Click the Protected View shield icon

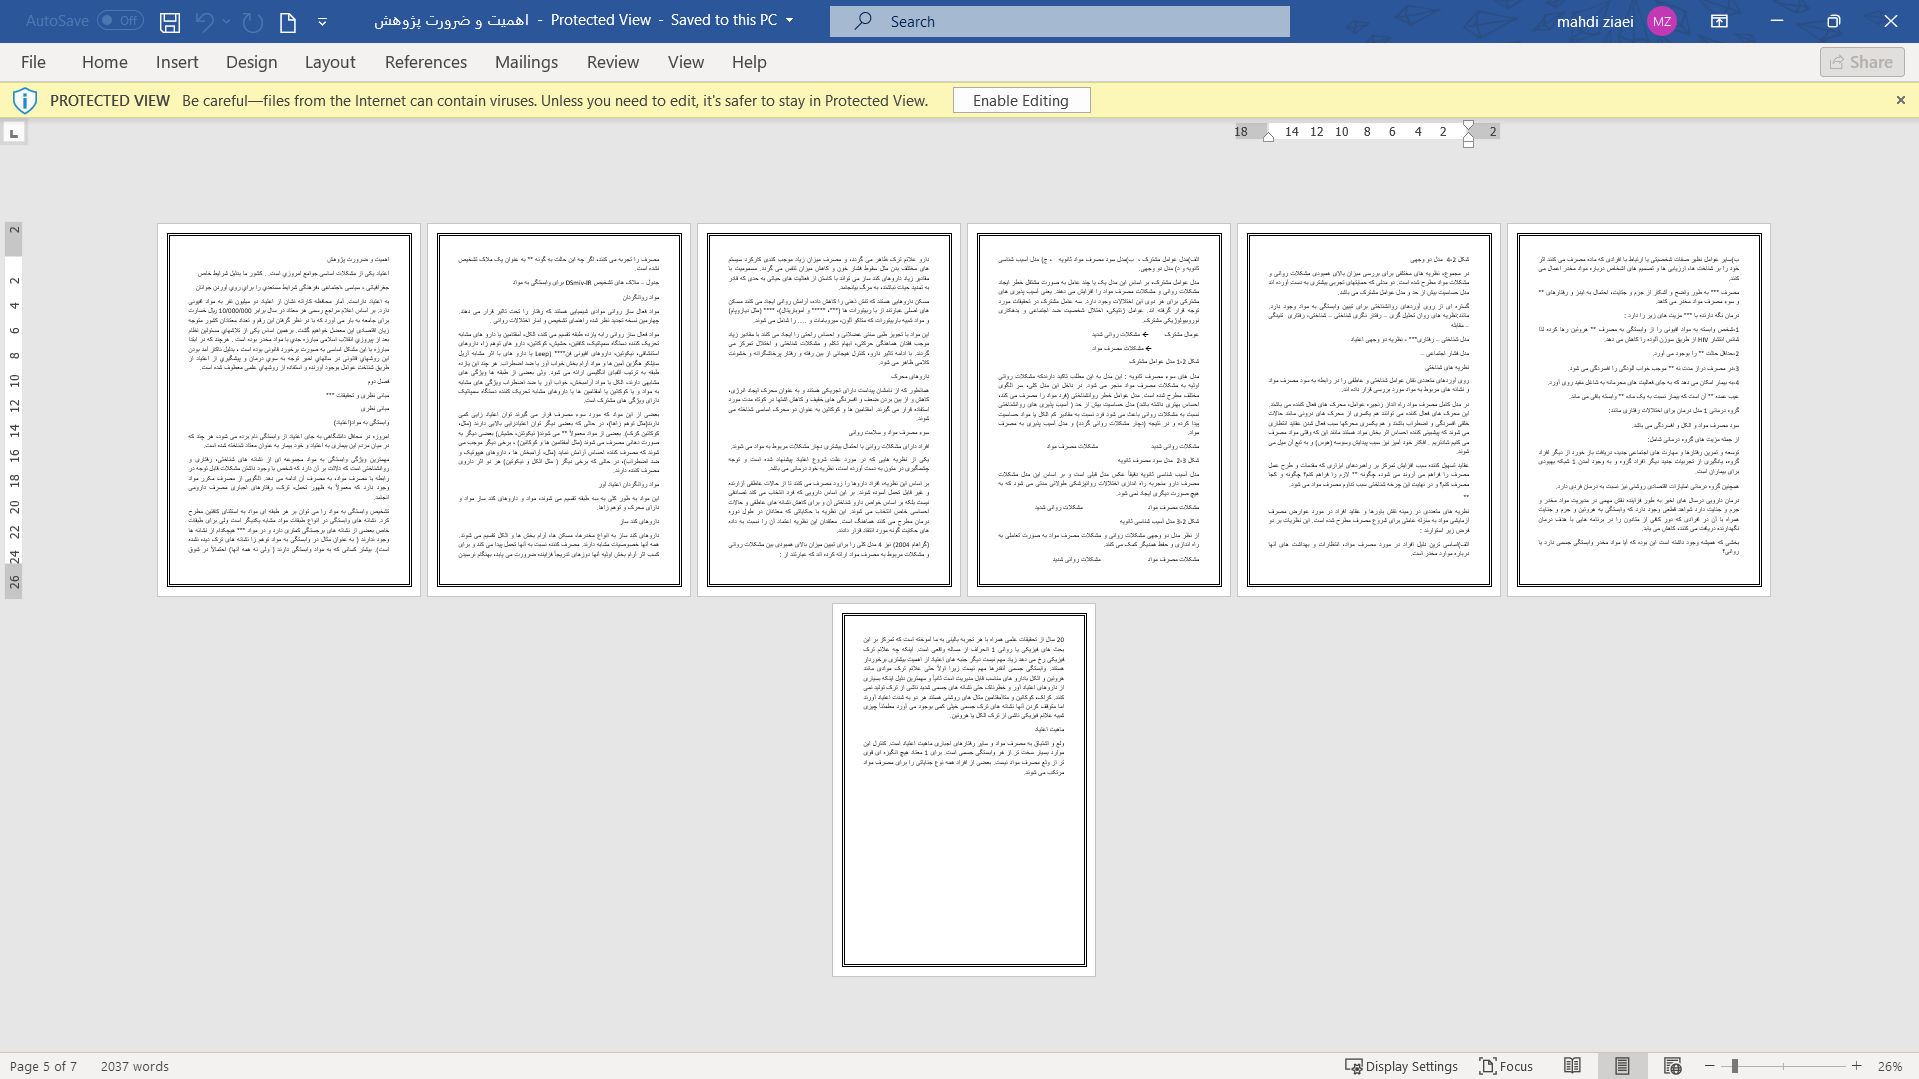(25, 100)
